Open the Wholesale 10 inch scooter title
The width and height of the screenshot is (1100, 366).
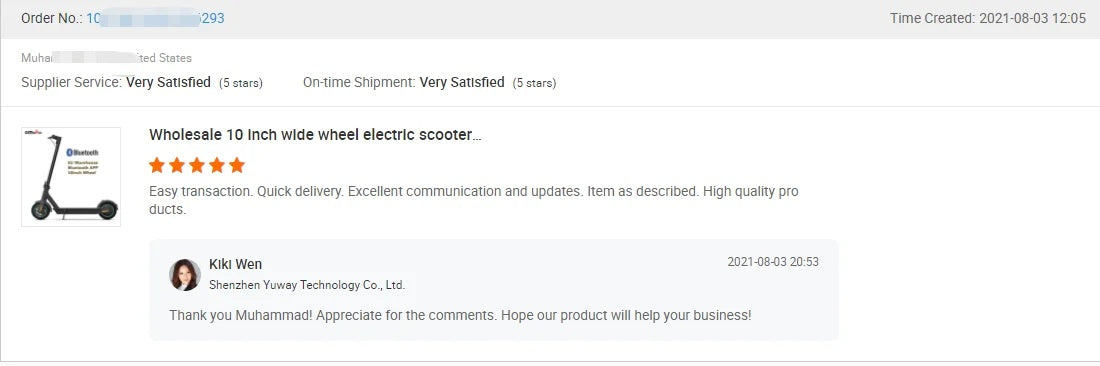(x=315, y=135)
